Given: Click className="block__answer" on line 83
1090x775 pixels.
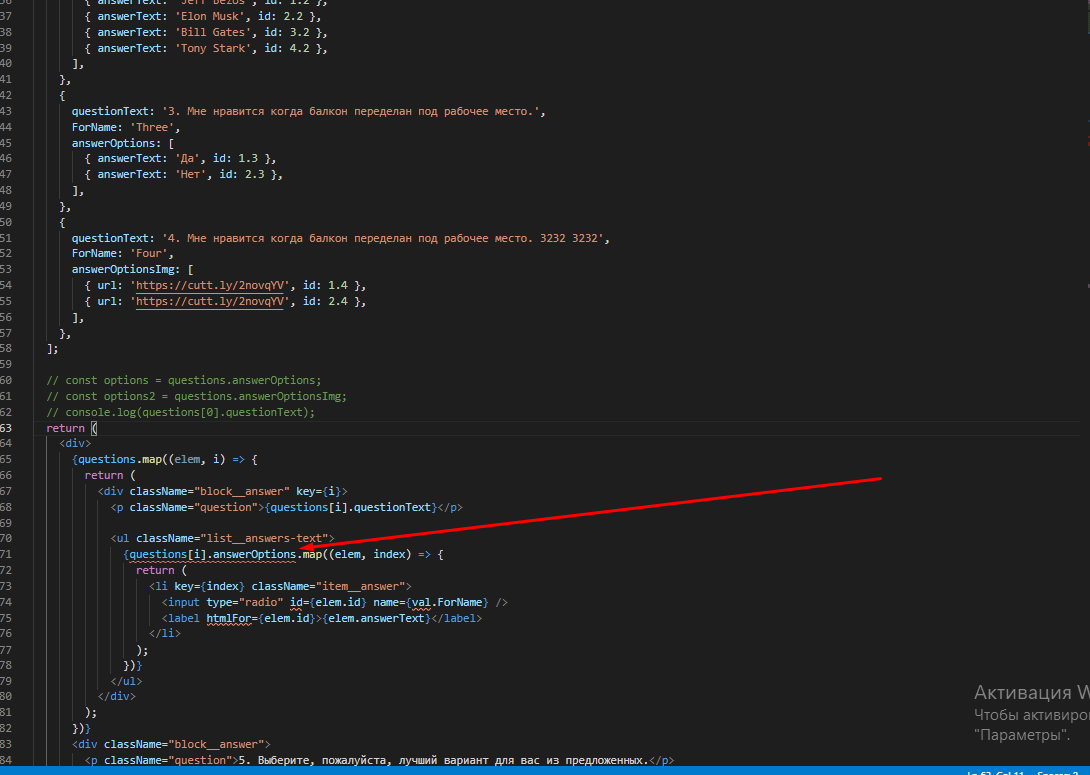Looking at the screenshot, I should 184,745.
